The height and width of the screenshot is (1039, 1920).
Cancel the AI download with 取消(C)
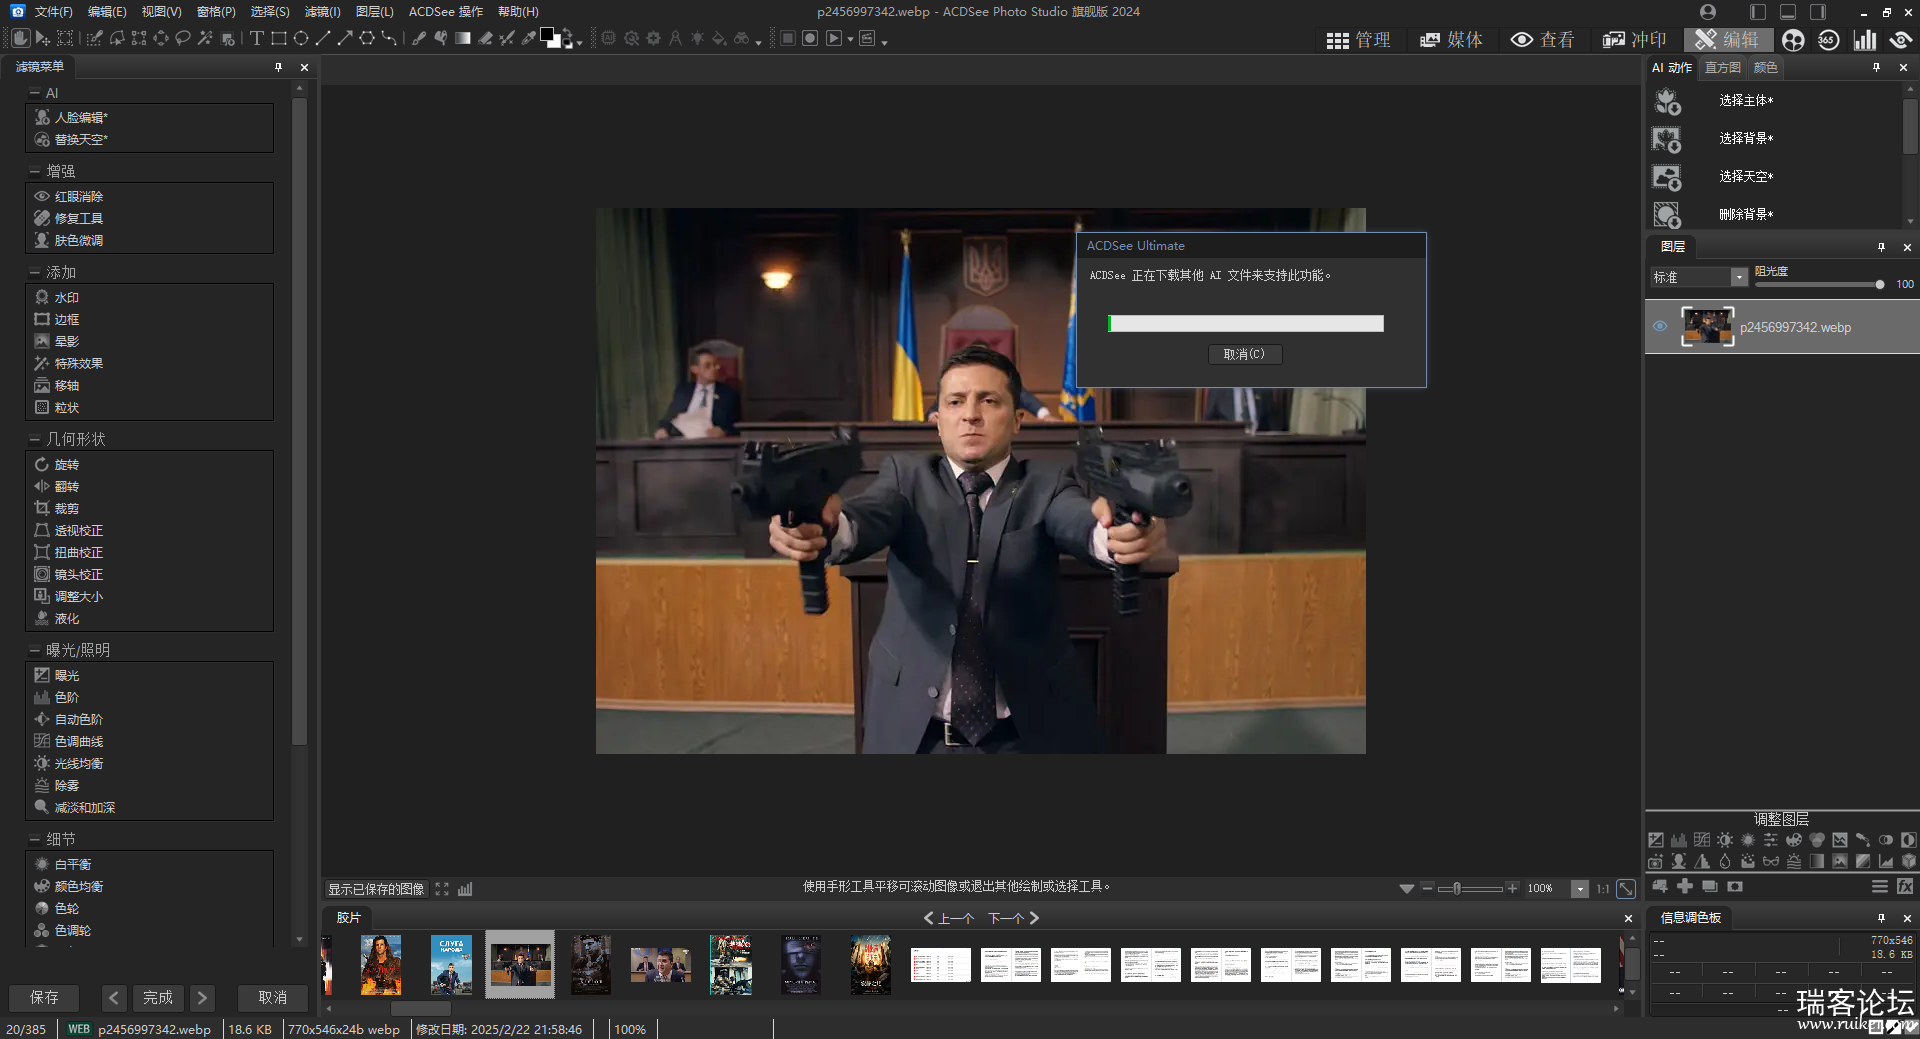[x=1244, y=354]
